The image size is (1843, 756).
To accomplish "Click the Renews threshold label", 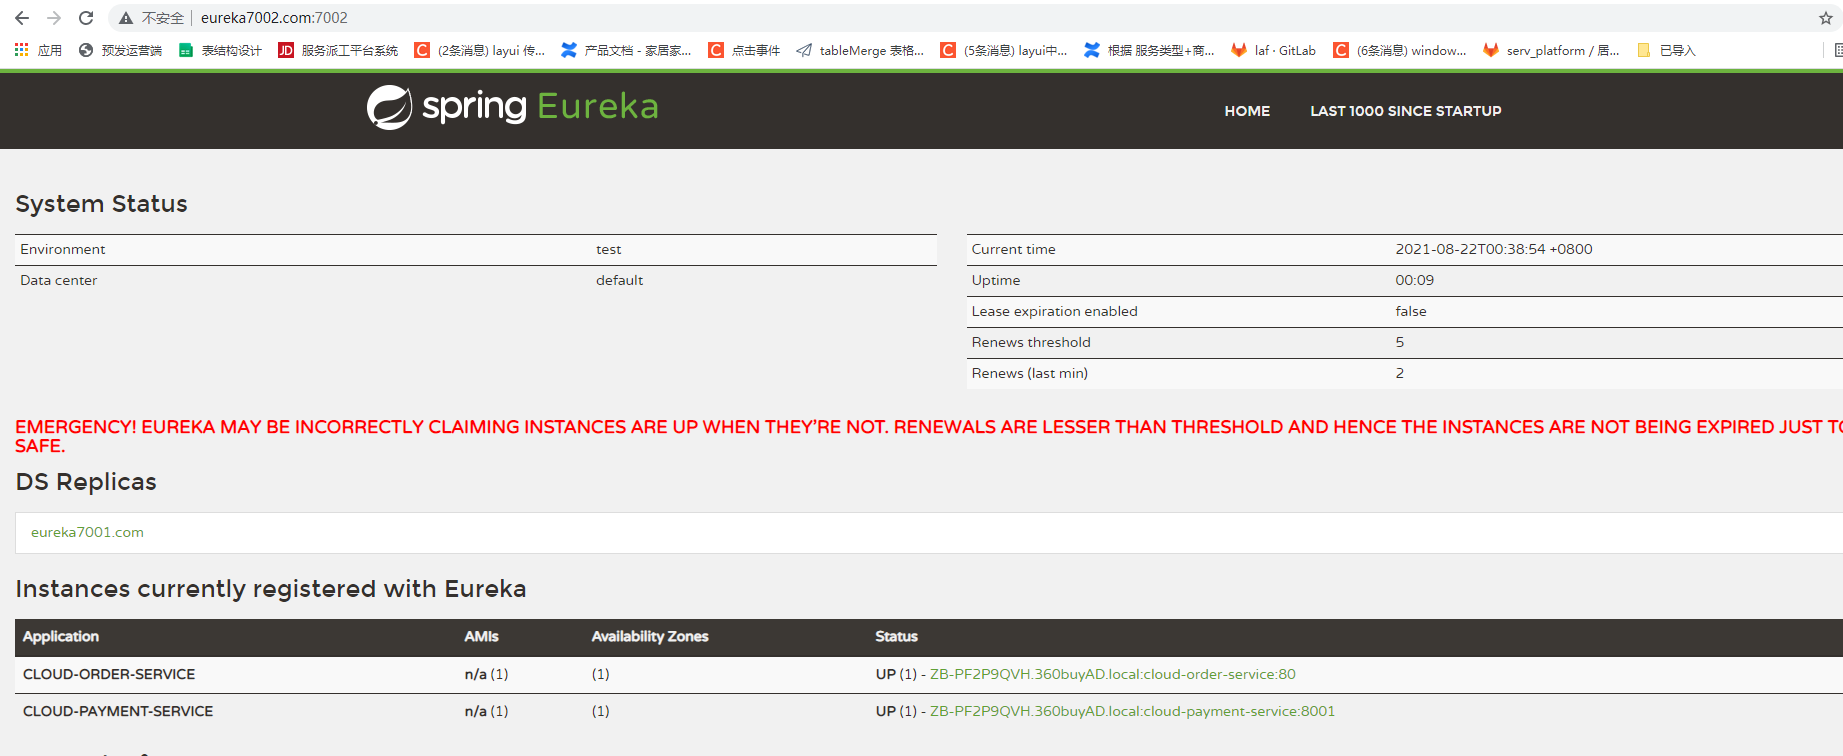I will (x=1031, y=342).
